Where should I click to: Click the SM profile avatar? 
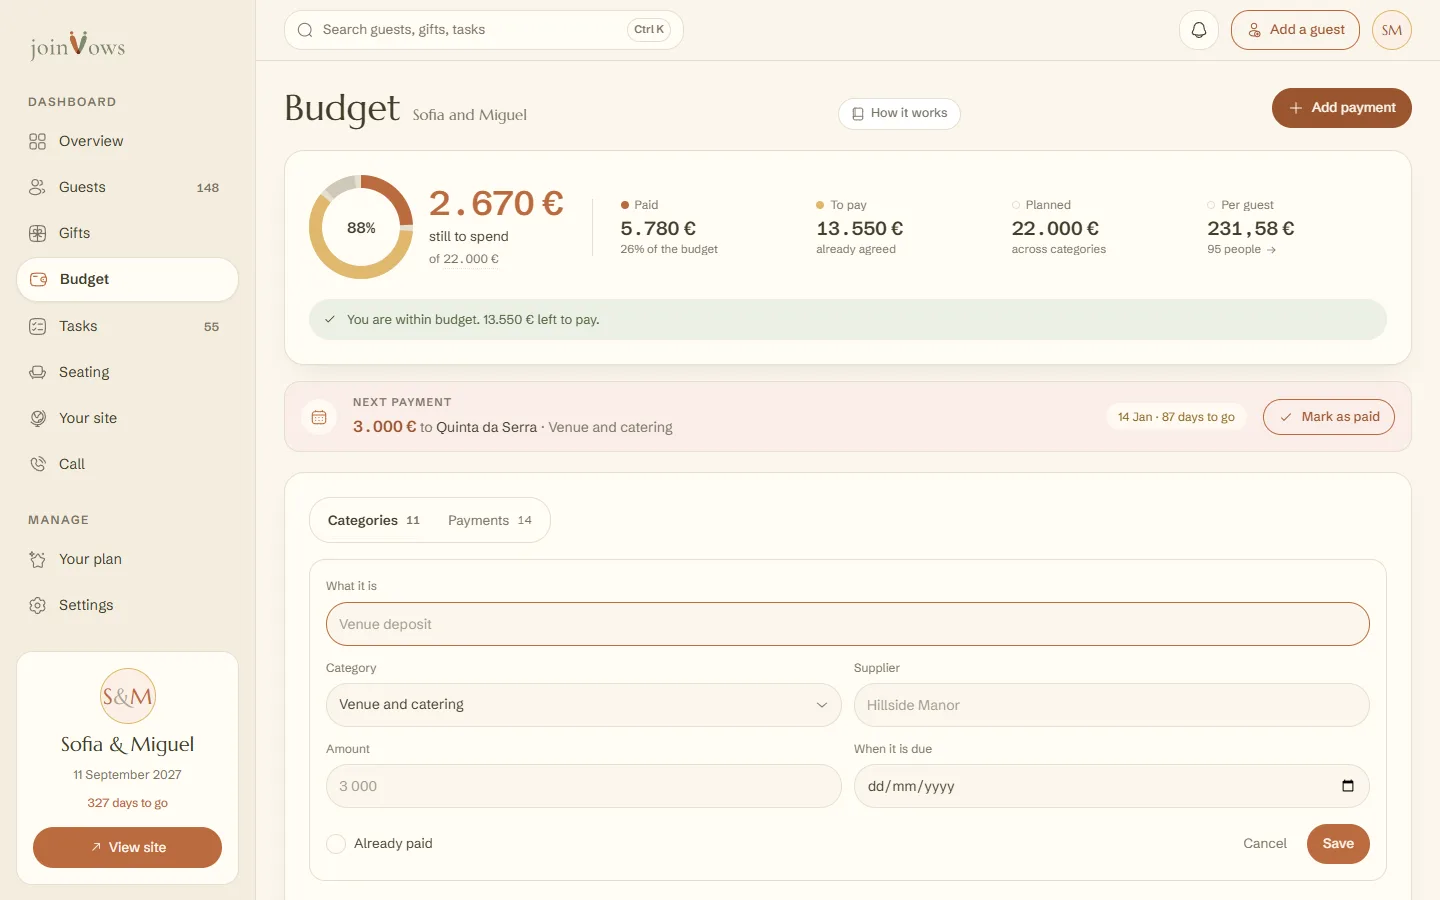pyautogui.click(x=1392, y=30)
